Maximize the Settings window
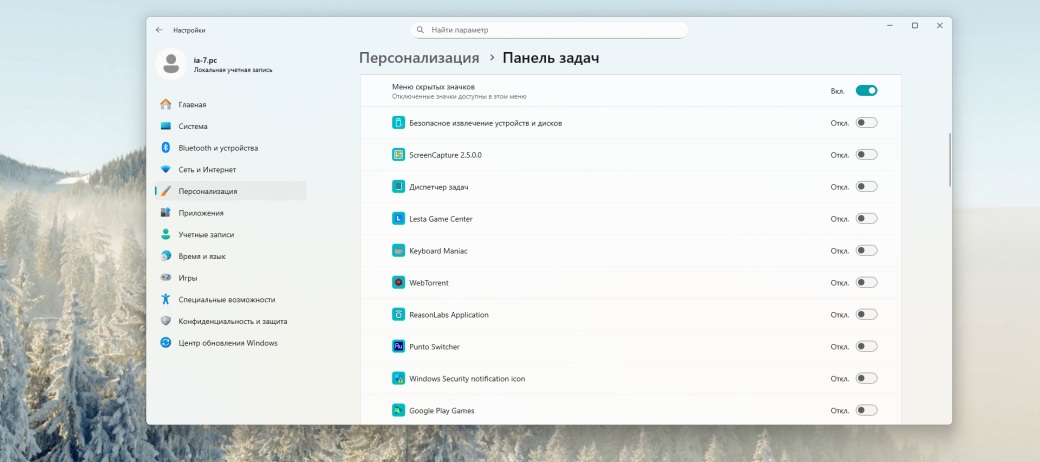The image size is (1040, 462). [915, 26]
